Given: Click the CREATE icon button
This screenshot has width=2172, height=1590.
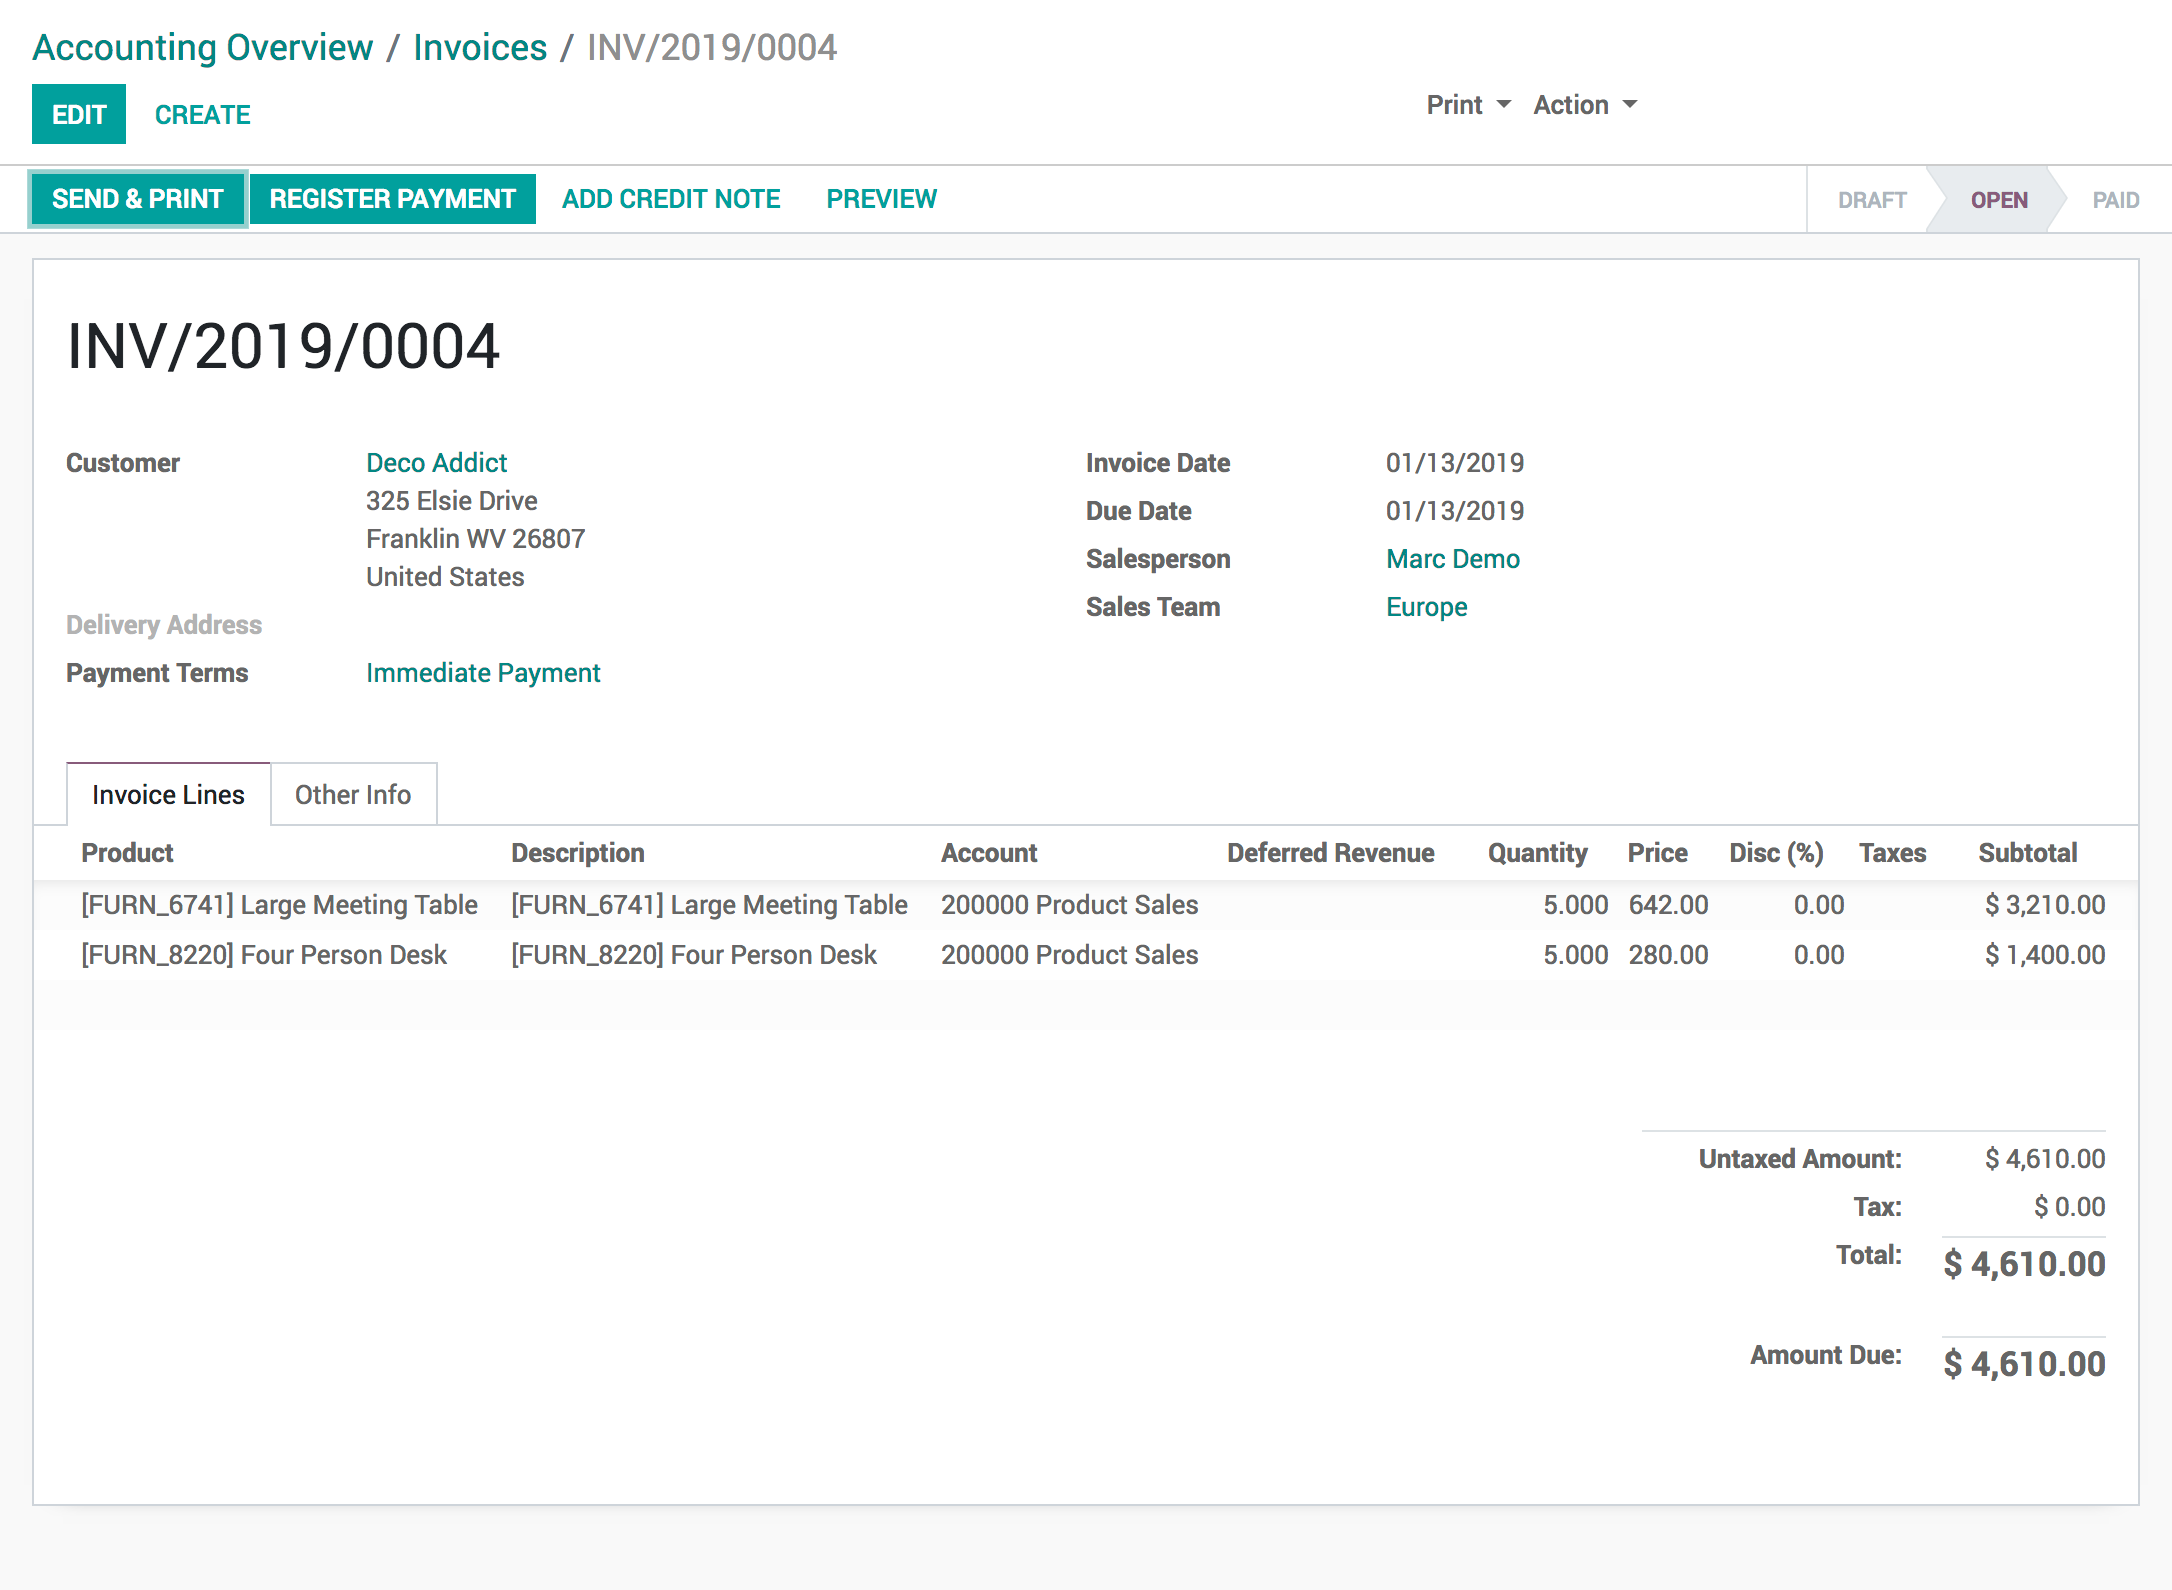Looking at the screenshot, I should click(x=202, y=113).
